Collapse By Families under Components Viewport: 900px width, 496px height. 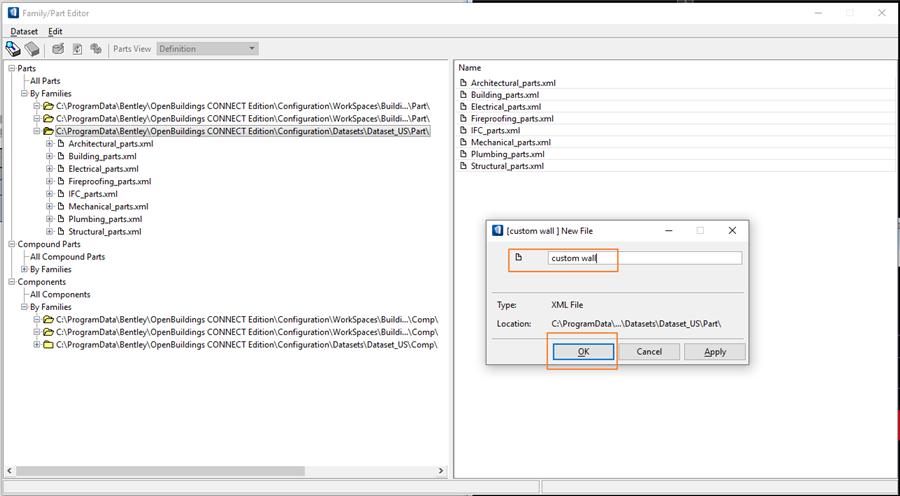tap(24, 307)
